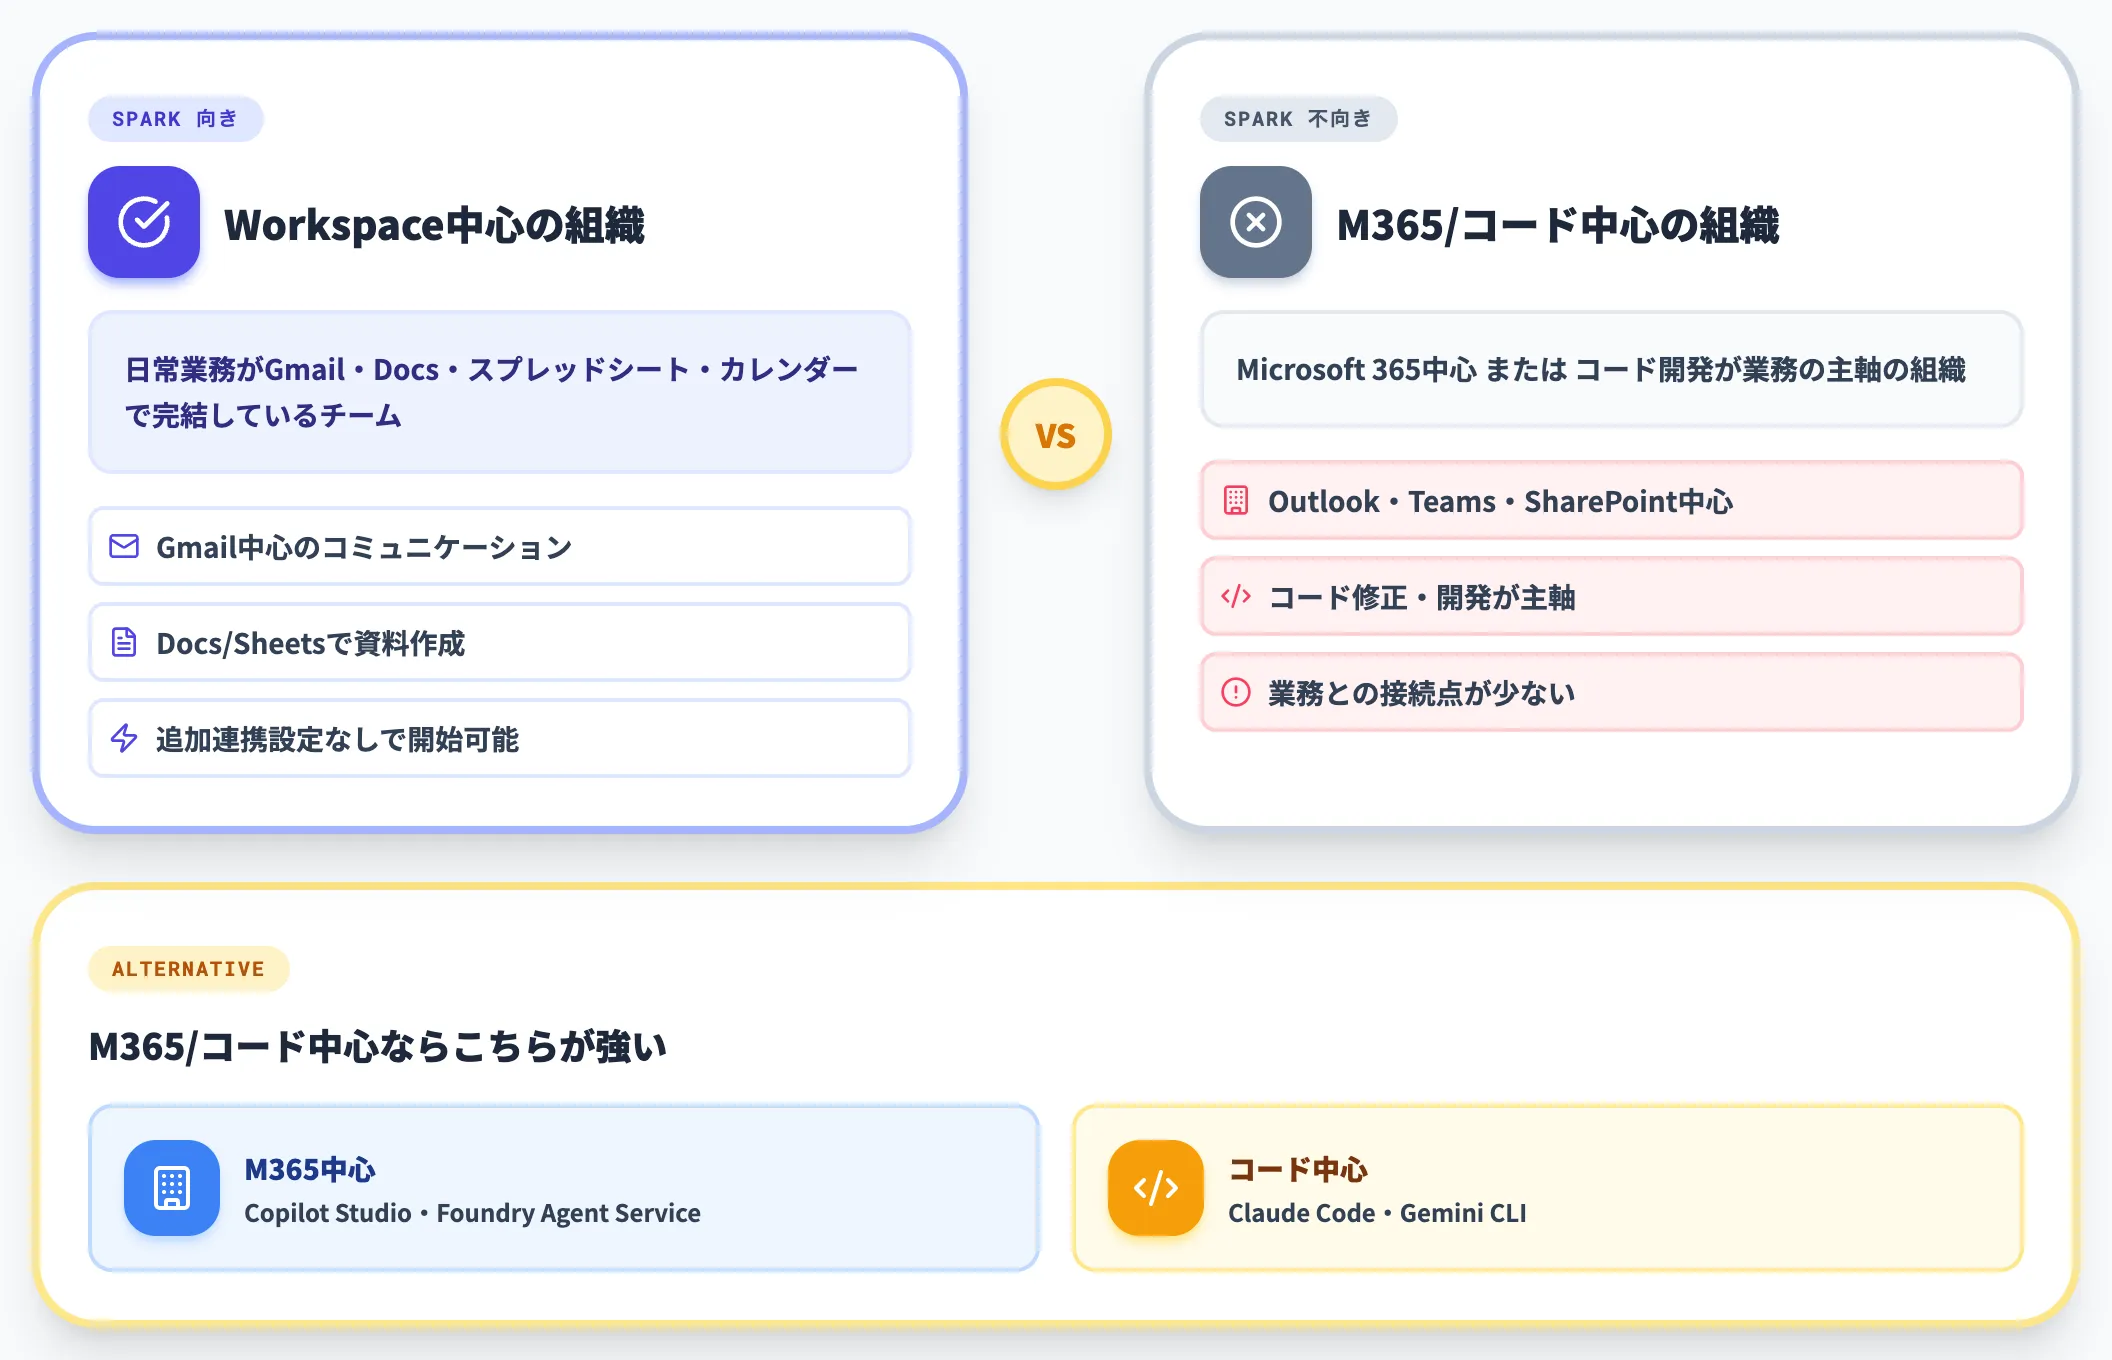Click the lightning bolt icon in 追加連携設定なし row
The width and height of the screenshot is (2112, 1360).
click(124, 738)
